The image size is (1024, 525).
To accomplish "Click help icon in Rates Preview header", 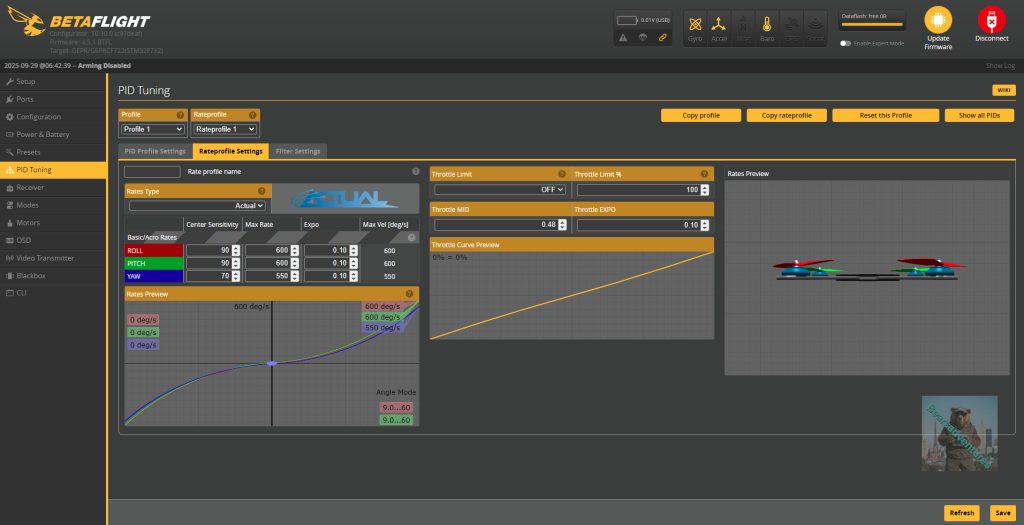I will point(409,294).
